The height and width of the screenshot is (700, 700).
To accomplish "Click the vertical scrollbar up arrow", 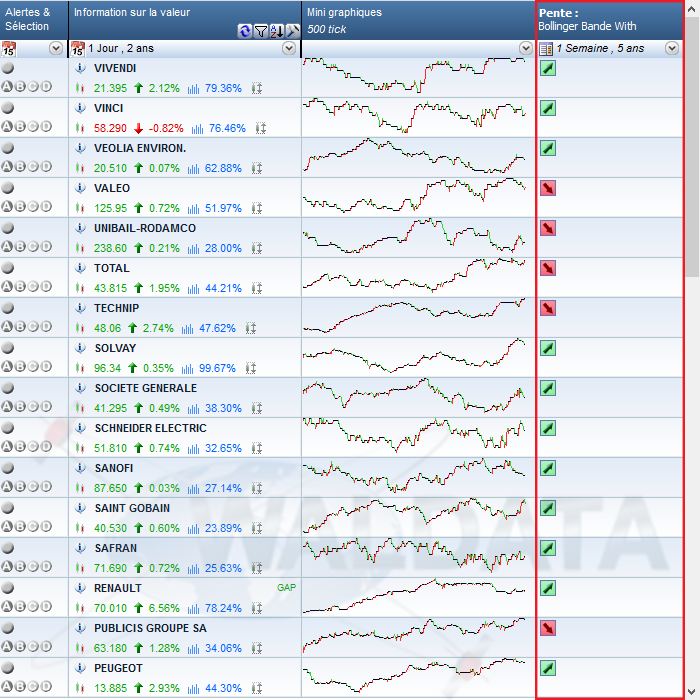I will [692, 8].
